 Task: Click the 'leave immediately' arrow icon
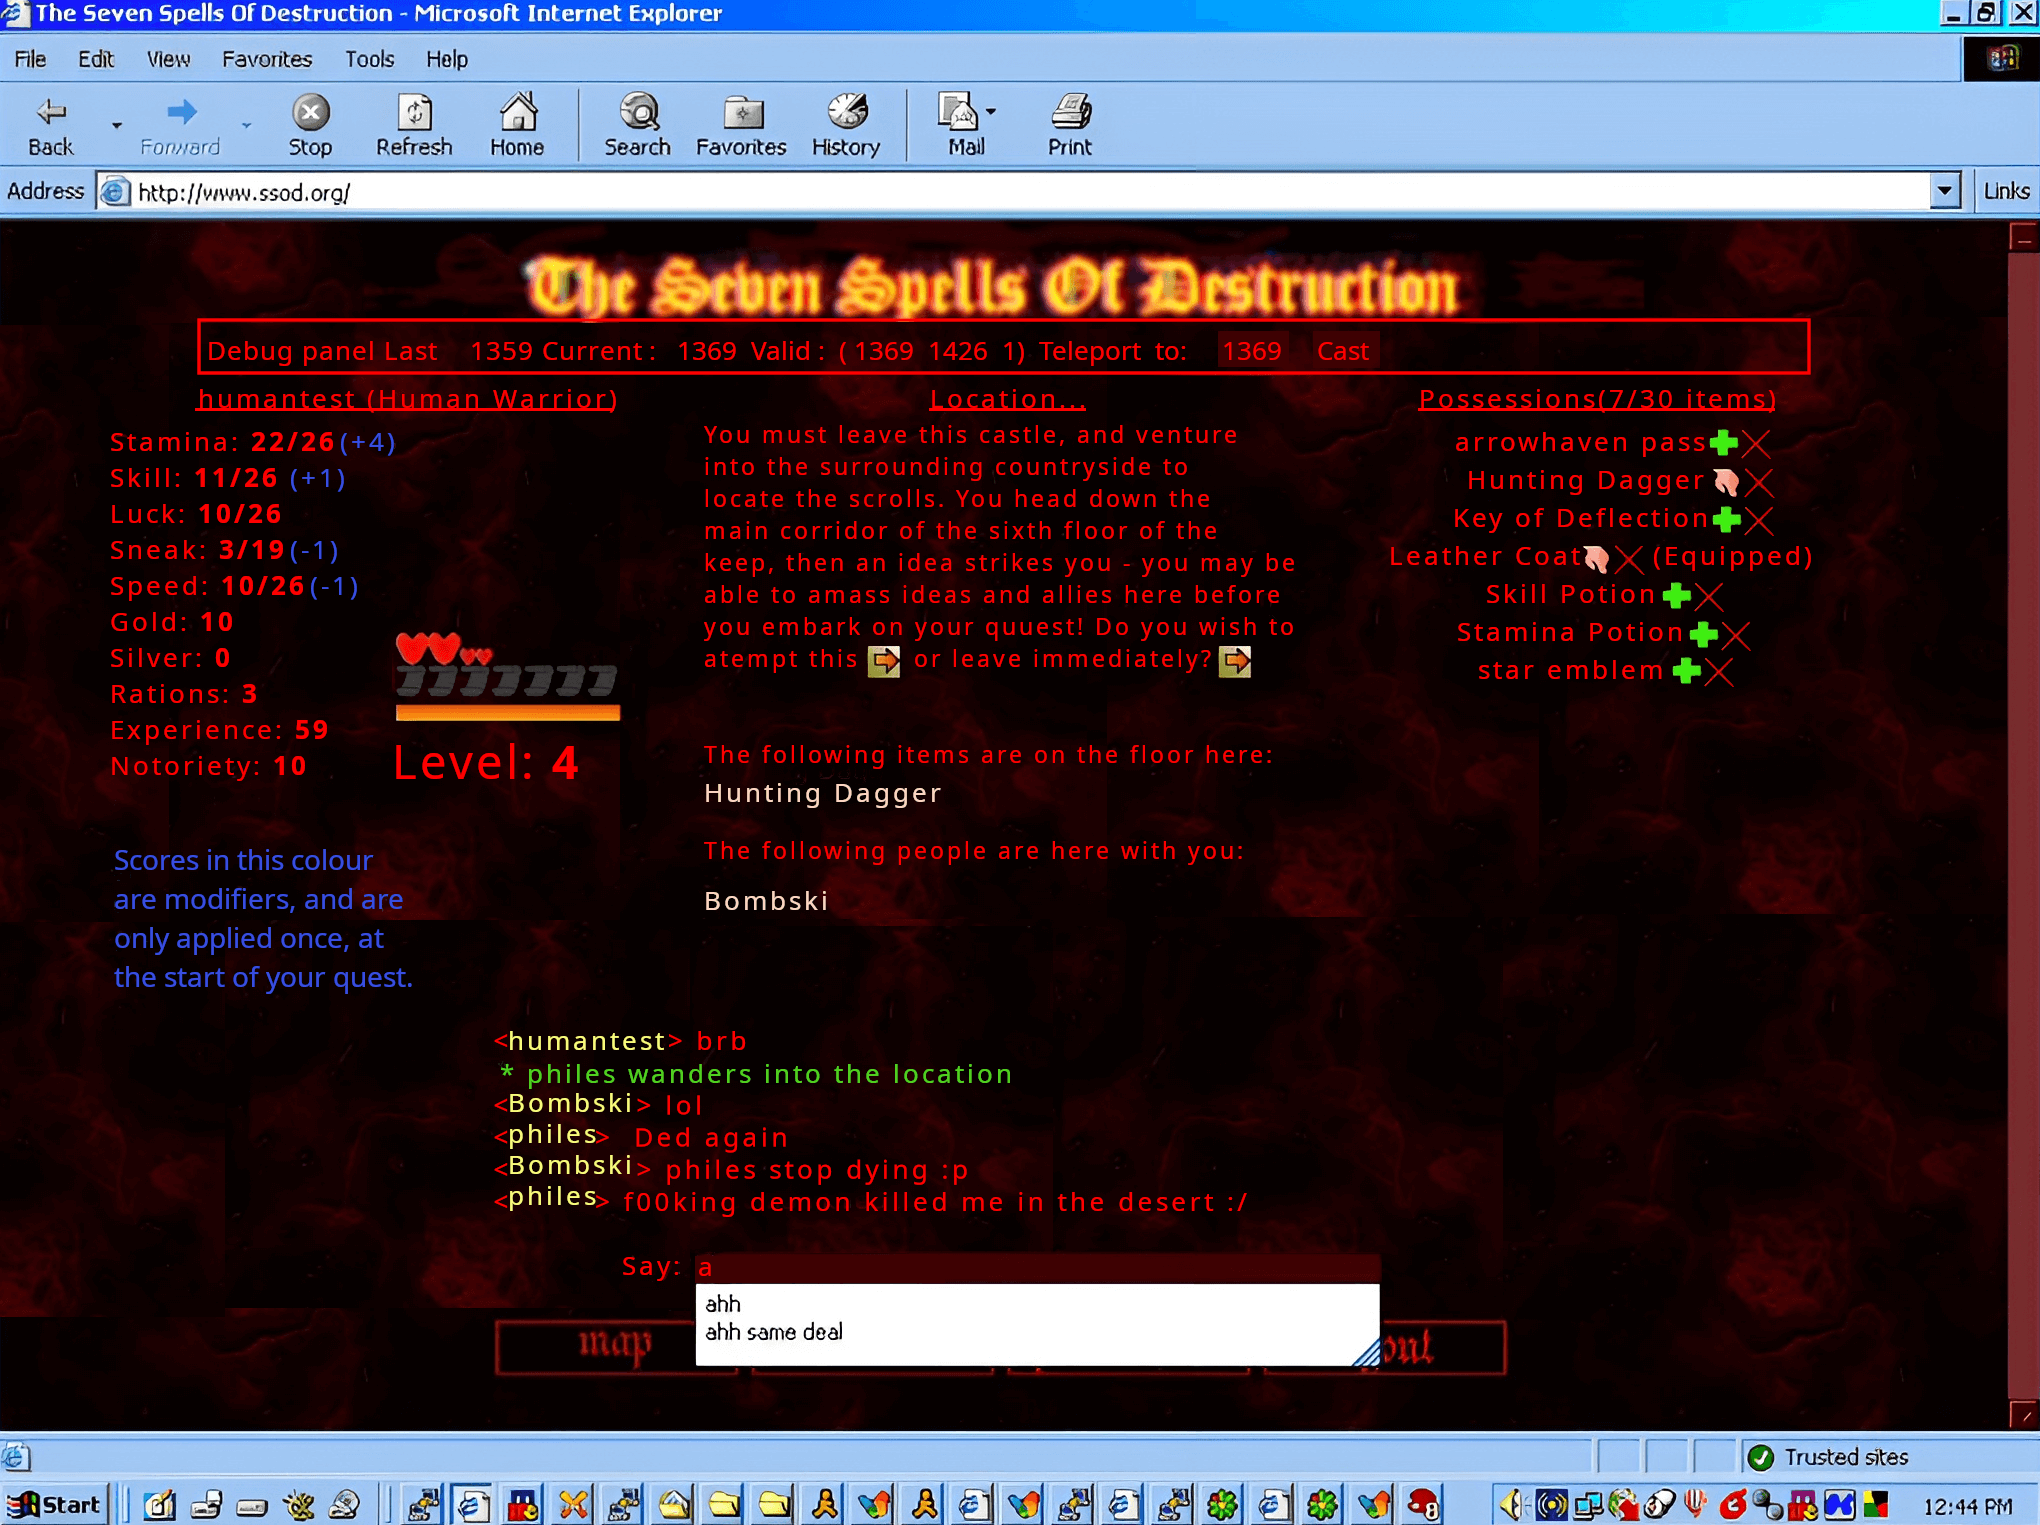(x=1235, y=661)
